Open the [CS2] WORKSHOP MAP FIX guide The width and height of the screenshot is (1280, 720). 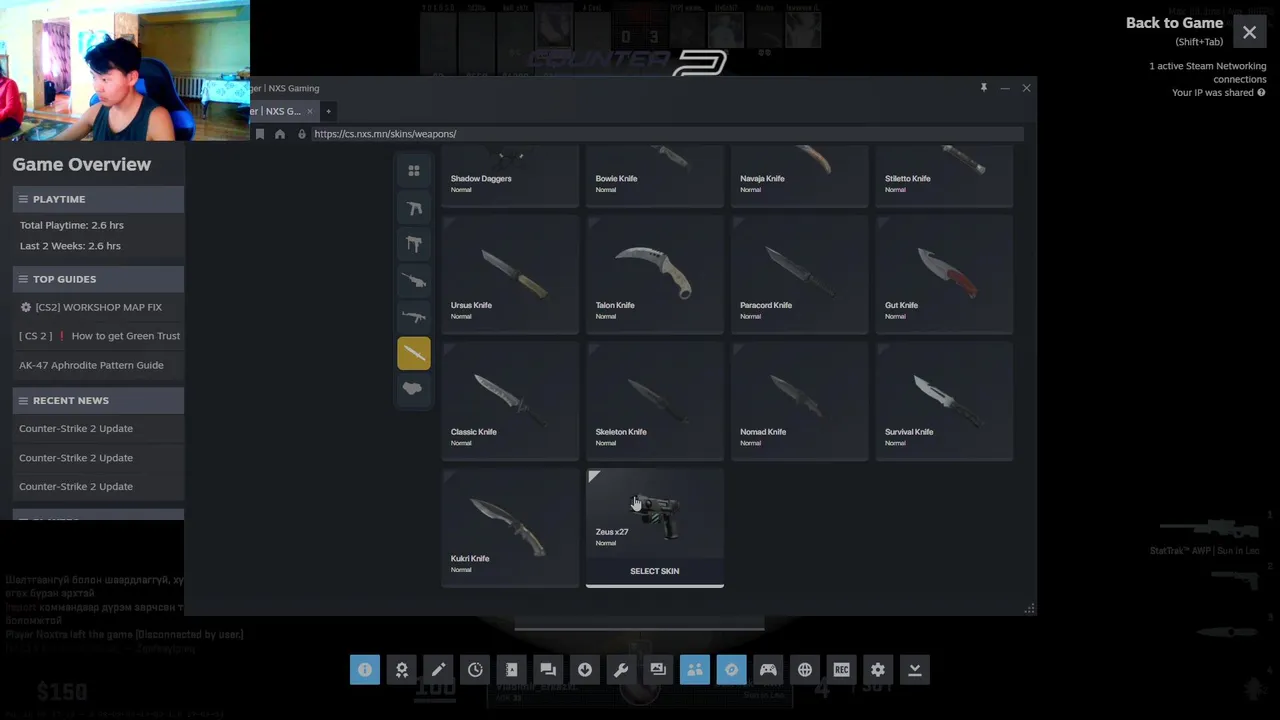pyautogui.click(x=98, y=307)
